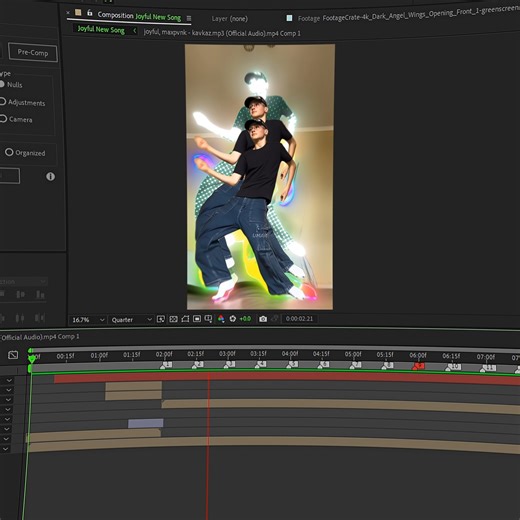This screenshot has height=520, width=520.
Task: Click the tan color label on Composition tab
Action: (78, 13)
